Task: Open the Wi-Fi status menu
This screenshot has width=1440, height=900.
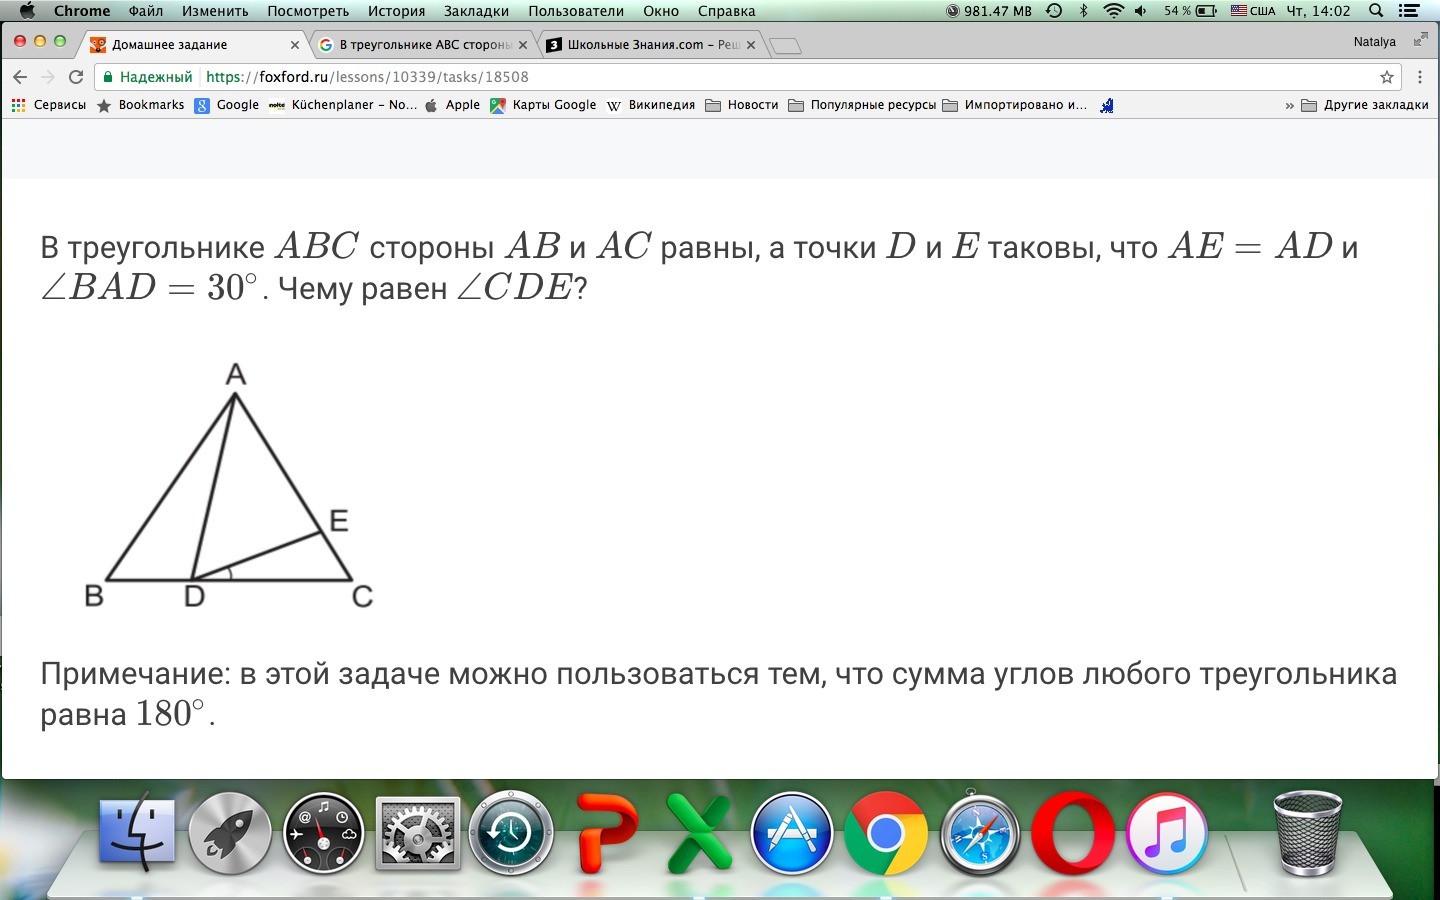Action: coord(1113,11)
